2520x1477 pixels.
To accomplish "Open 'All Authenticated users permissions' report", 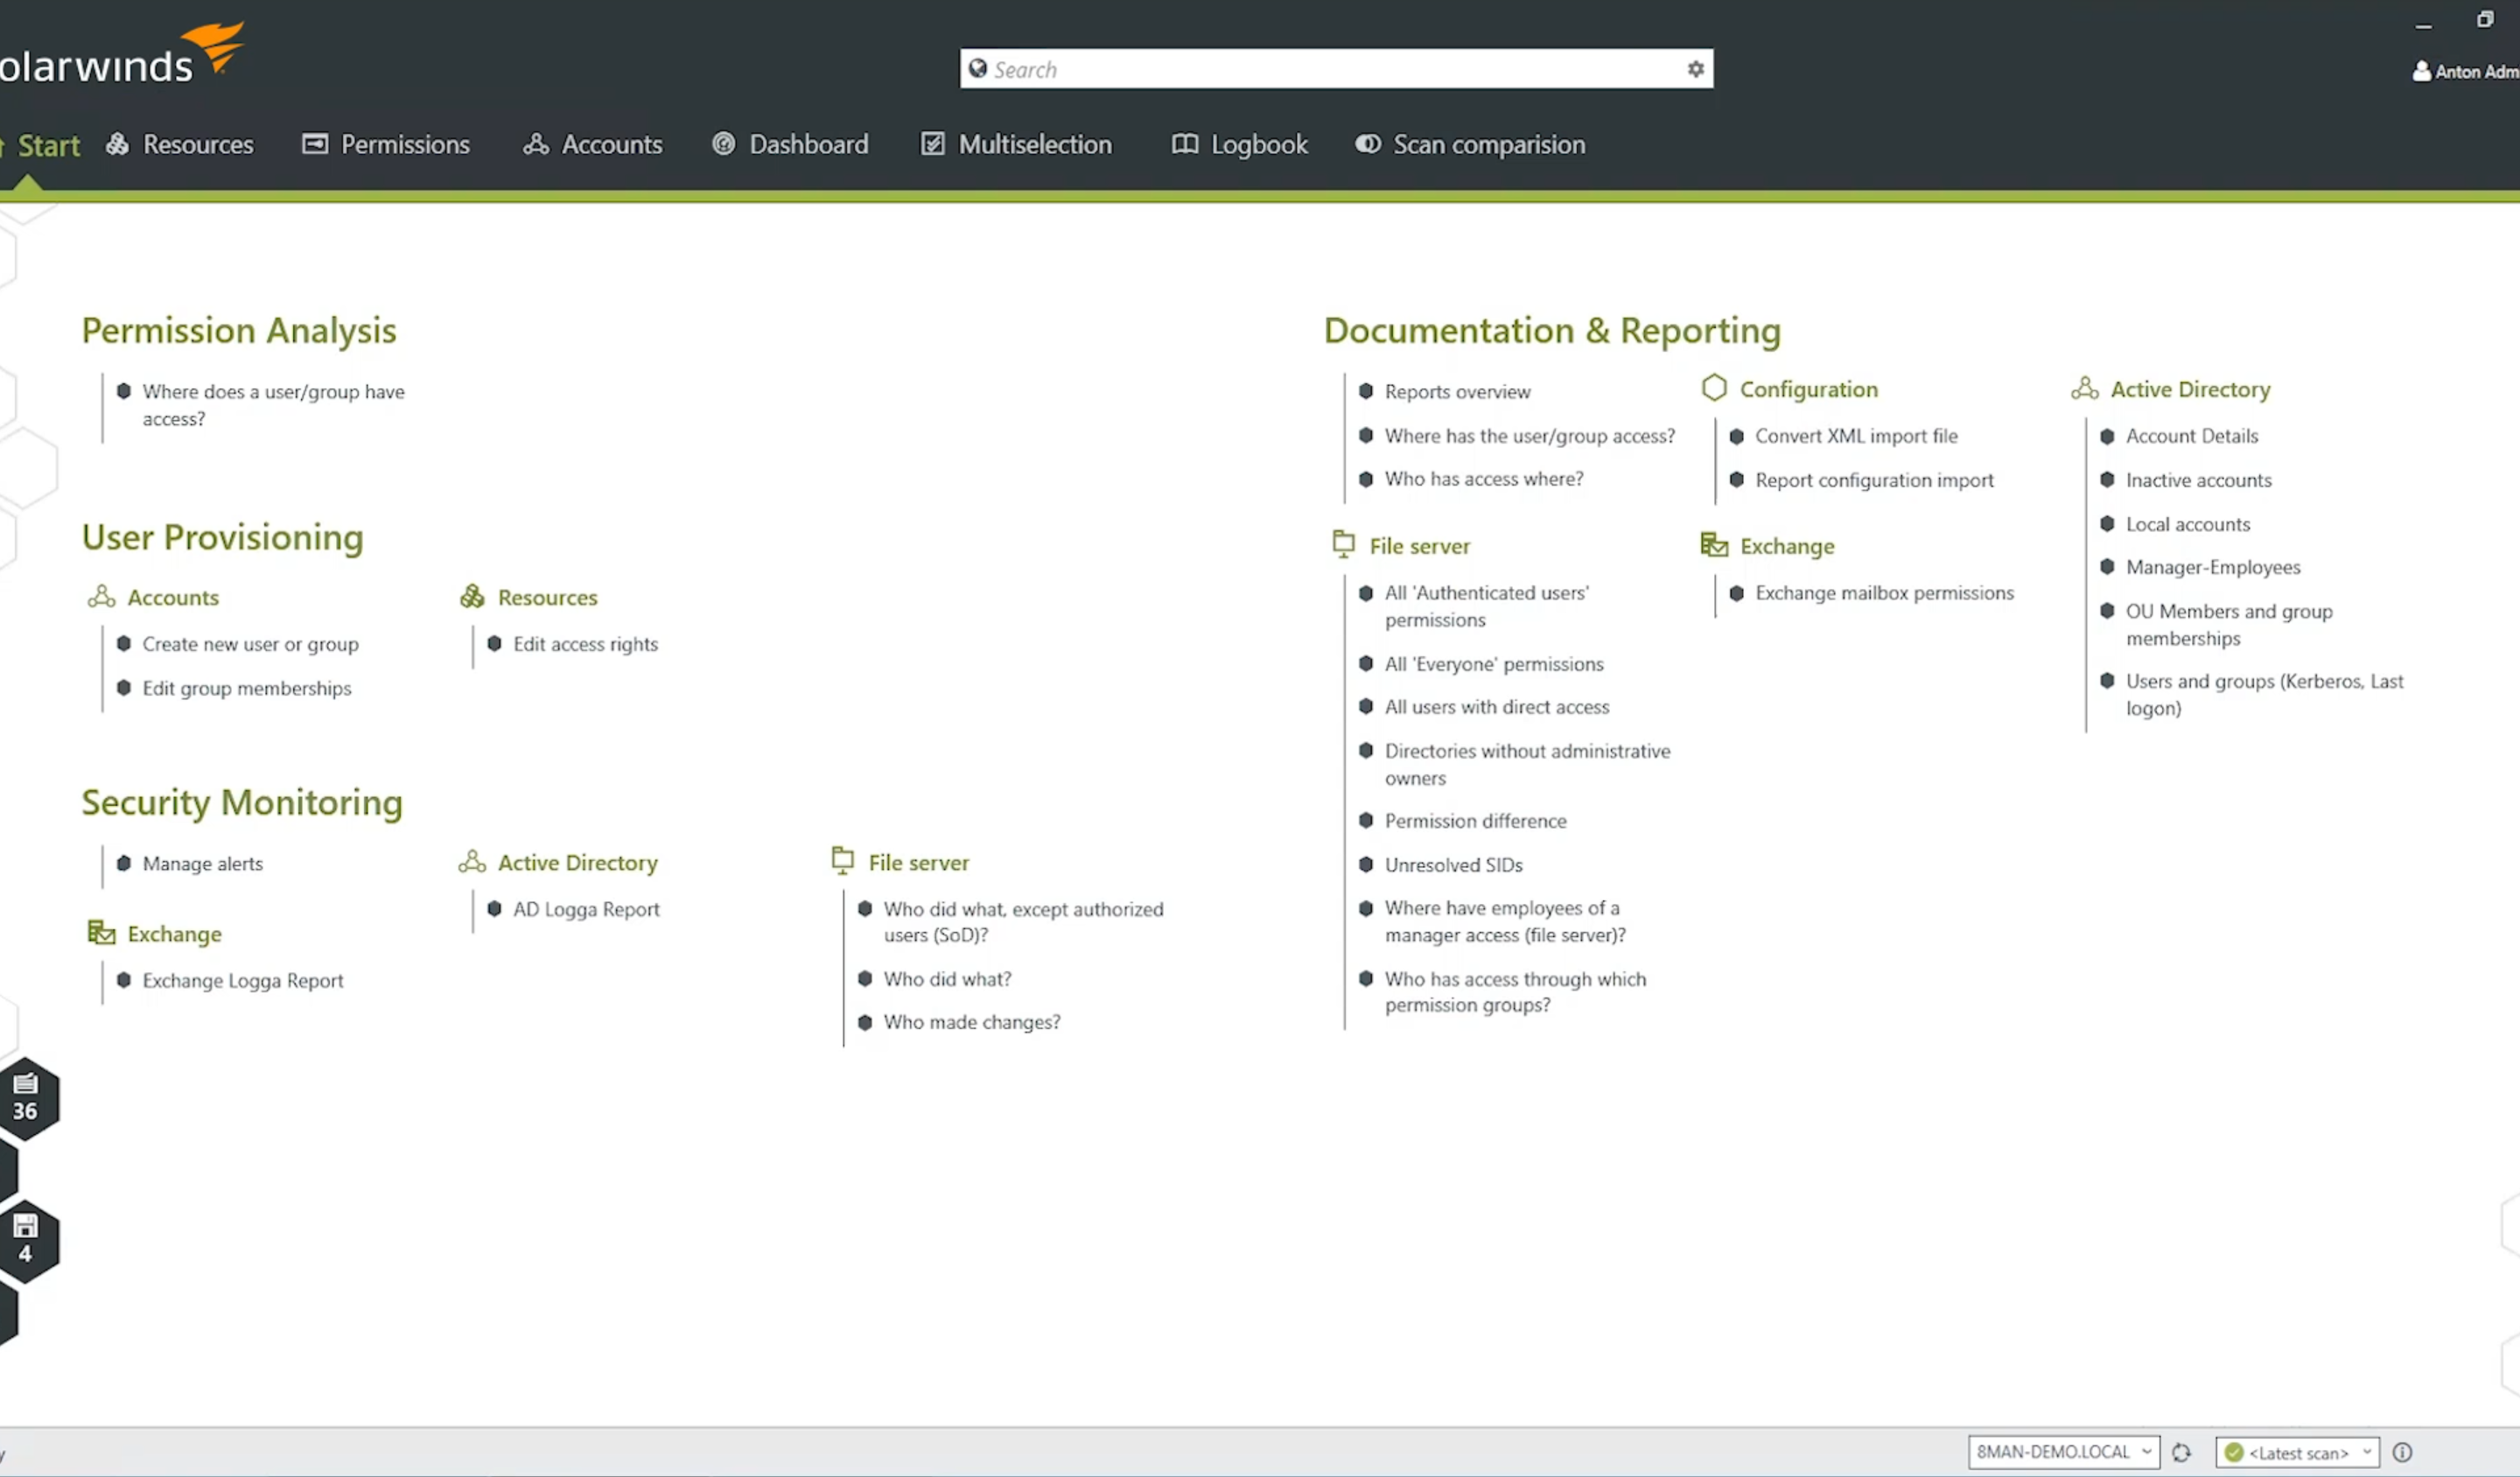I will [1487, 606].
